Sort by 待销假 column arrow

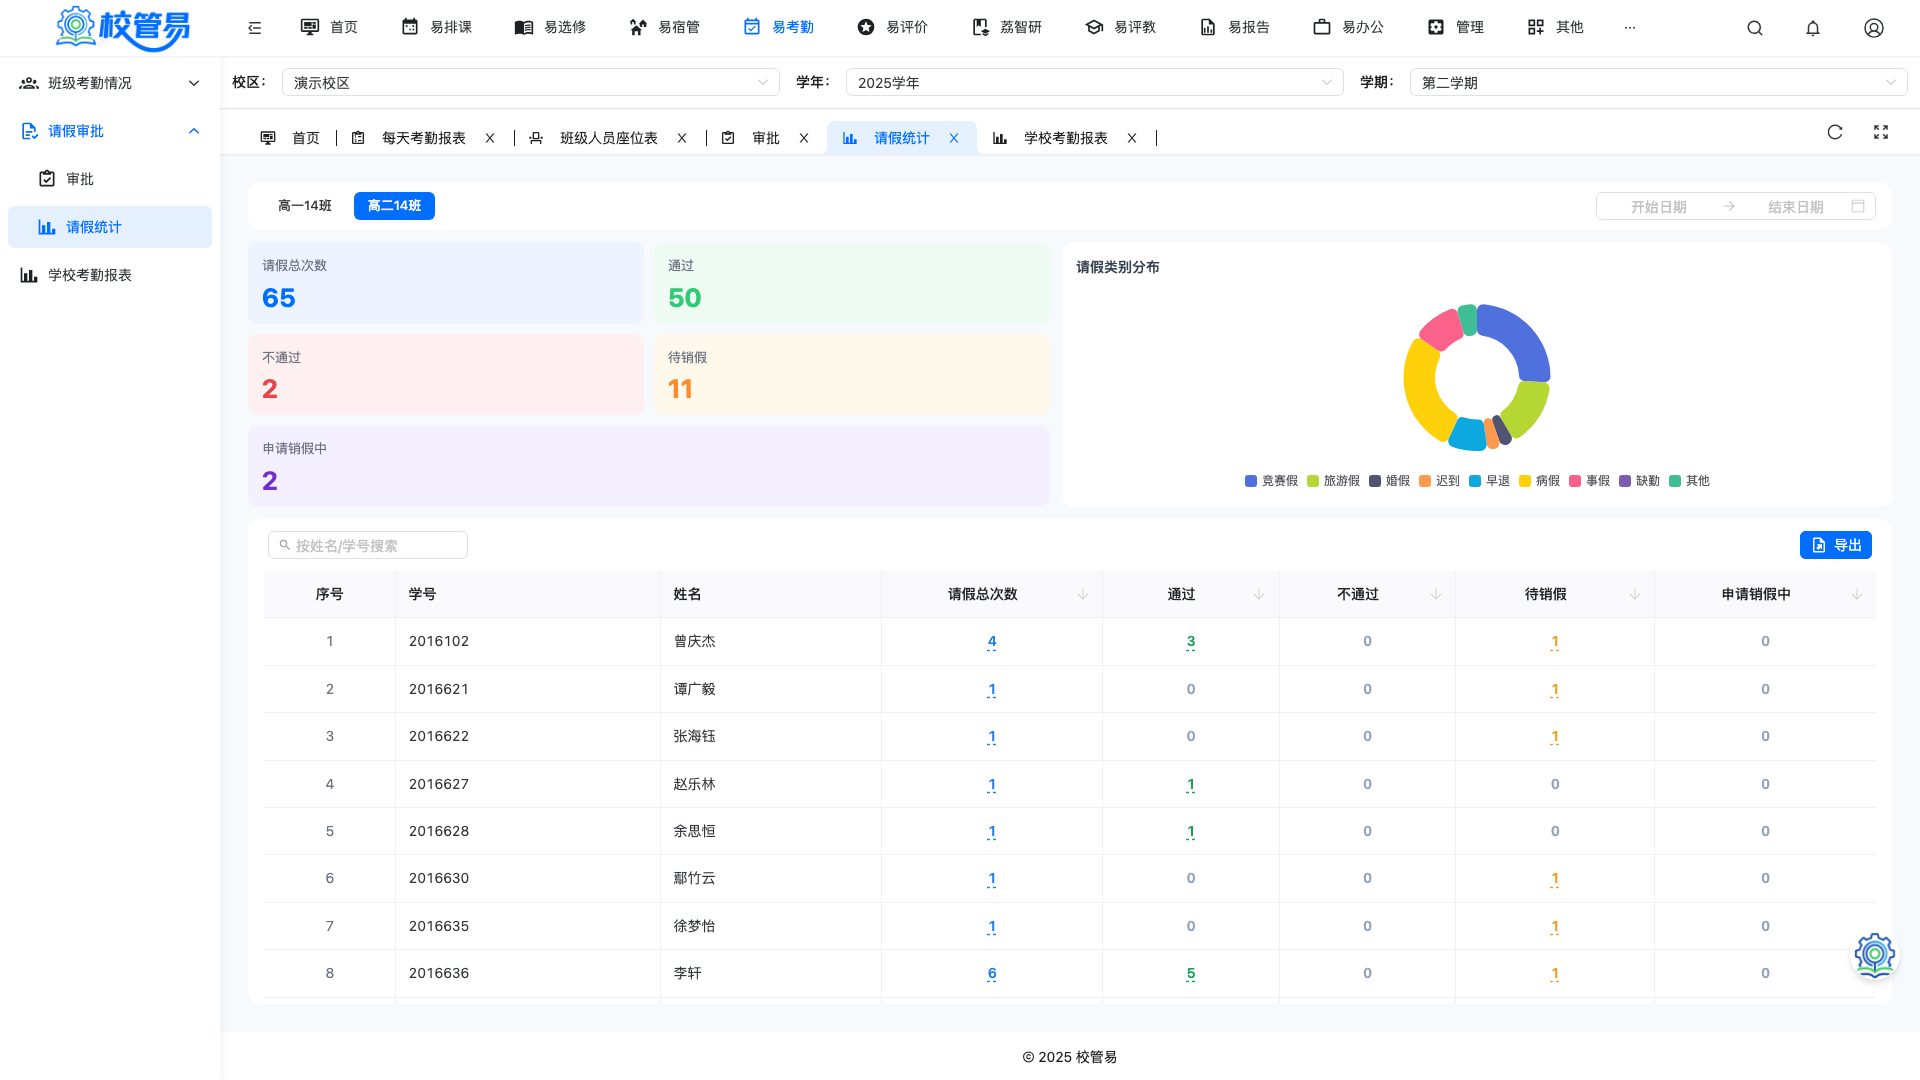tap(1635, 595)
